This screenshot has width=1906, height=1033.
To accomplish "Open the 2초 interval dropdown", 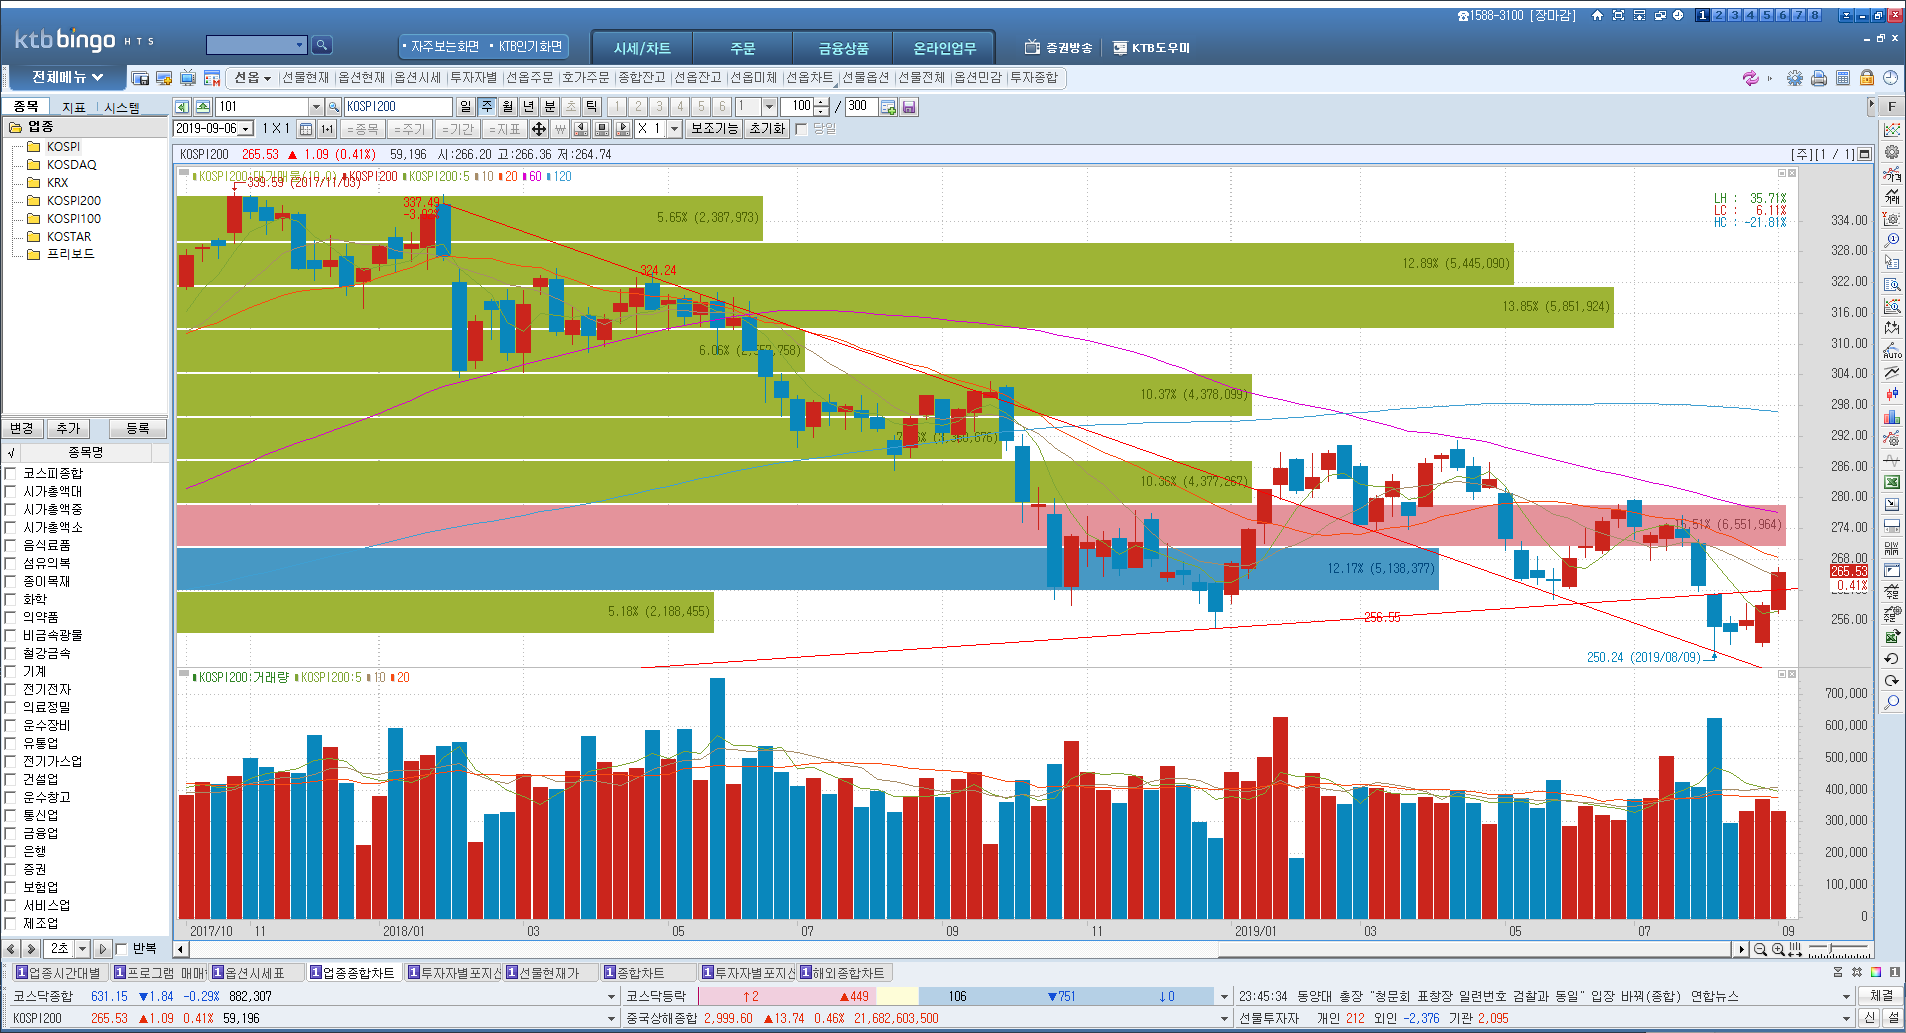I will point(82,949).
